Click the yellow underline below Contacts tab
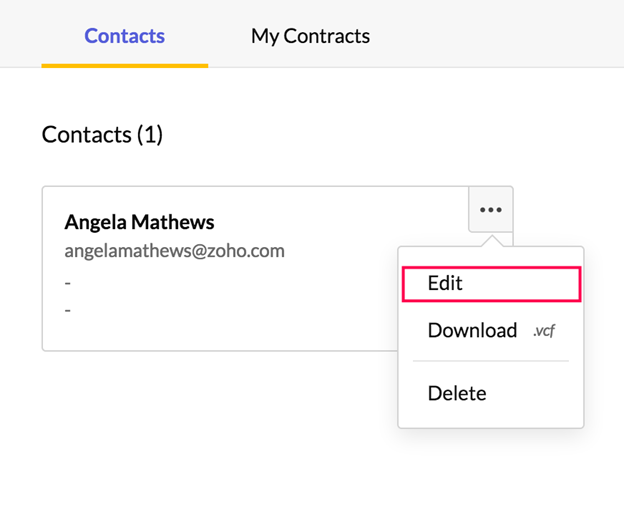Viewport: 624px width, 530px height. [x=125, y=65]
